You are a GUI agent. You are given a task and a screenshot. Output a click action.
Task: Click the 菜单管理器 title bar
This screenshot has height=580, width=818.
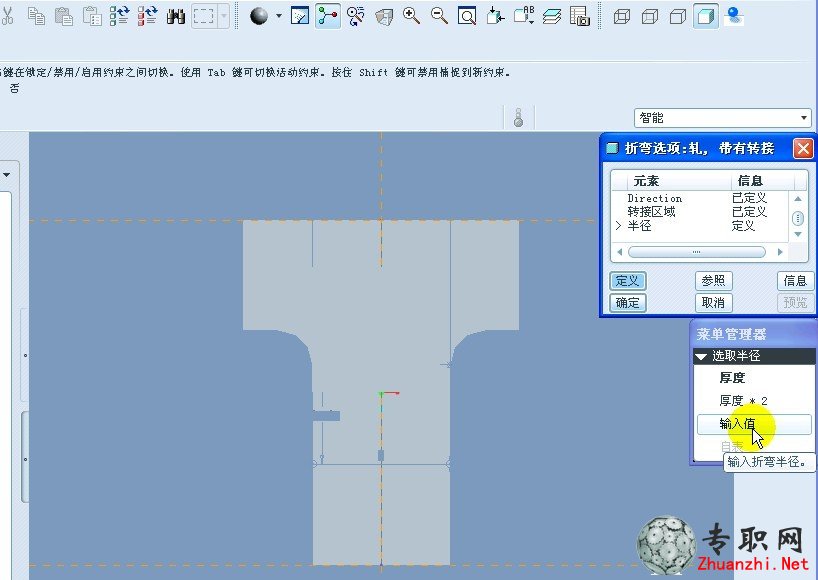[x=753, y=334]
